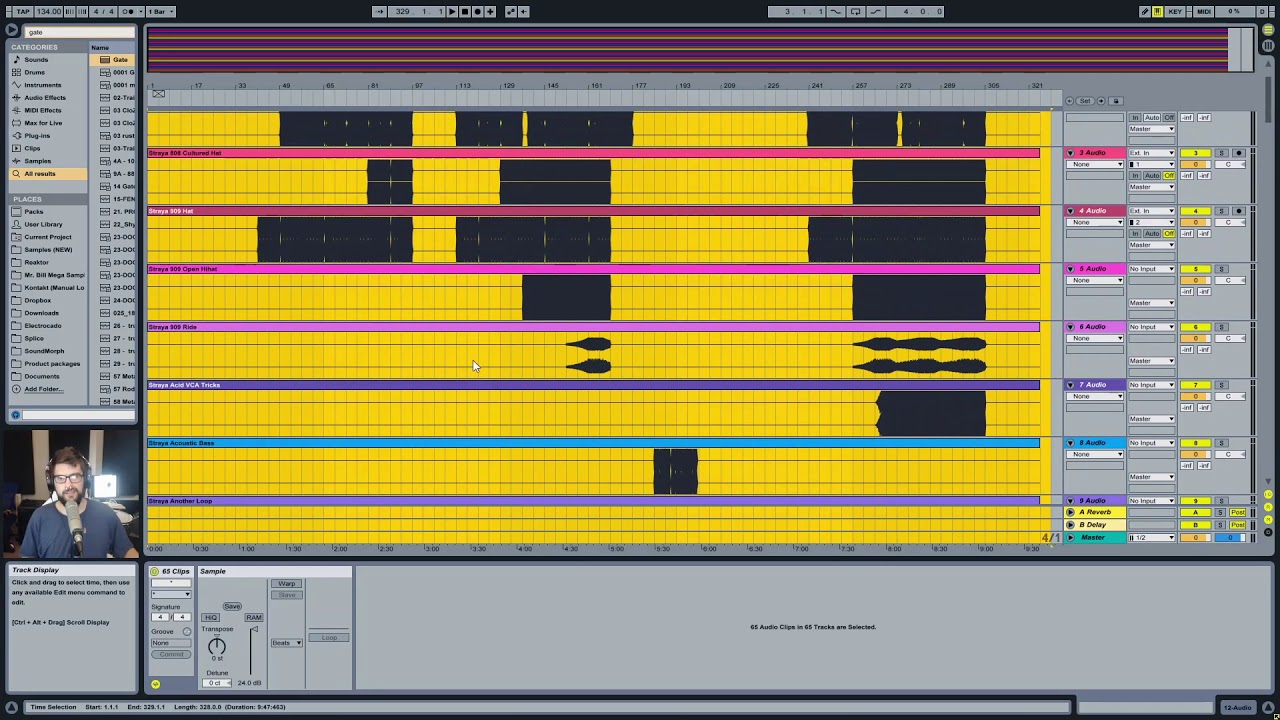Fold the 3 Audio track

coord(1071,153)
